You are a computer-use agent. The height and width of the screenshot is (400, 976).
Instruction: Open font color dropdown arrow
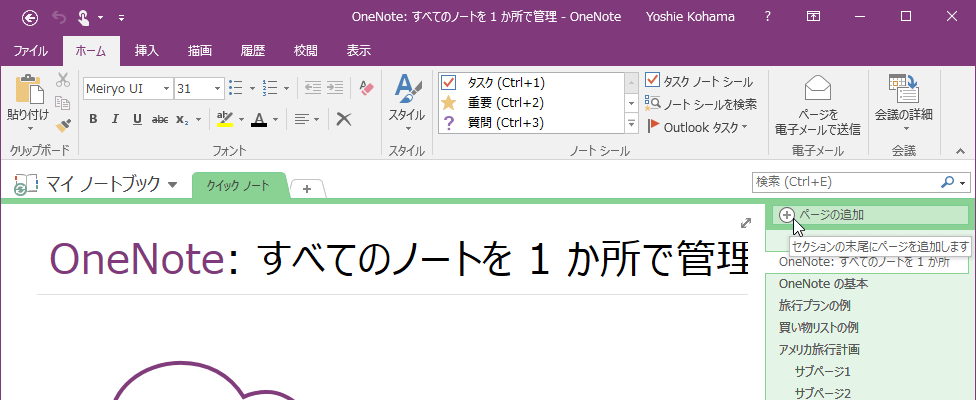click(275, 119)
